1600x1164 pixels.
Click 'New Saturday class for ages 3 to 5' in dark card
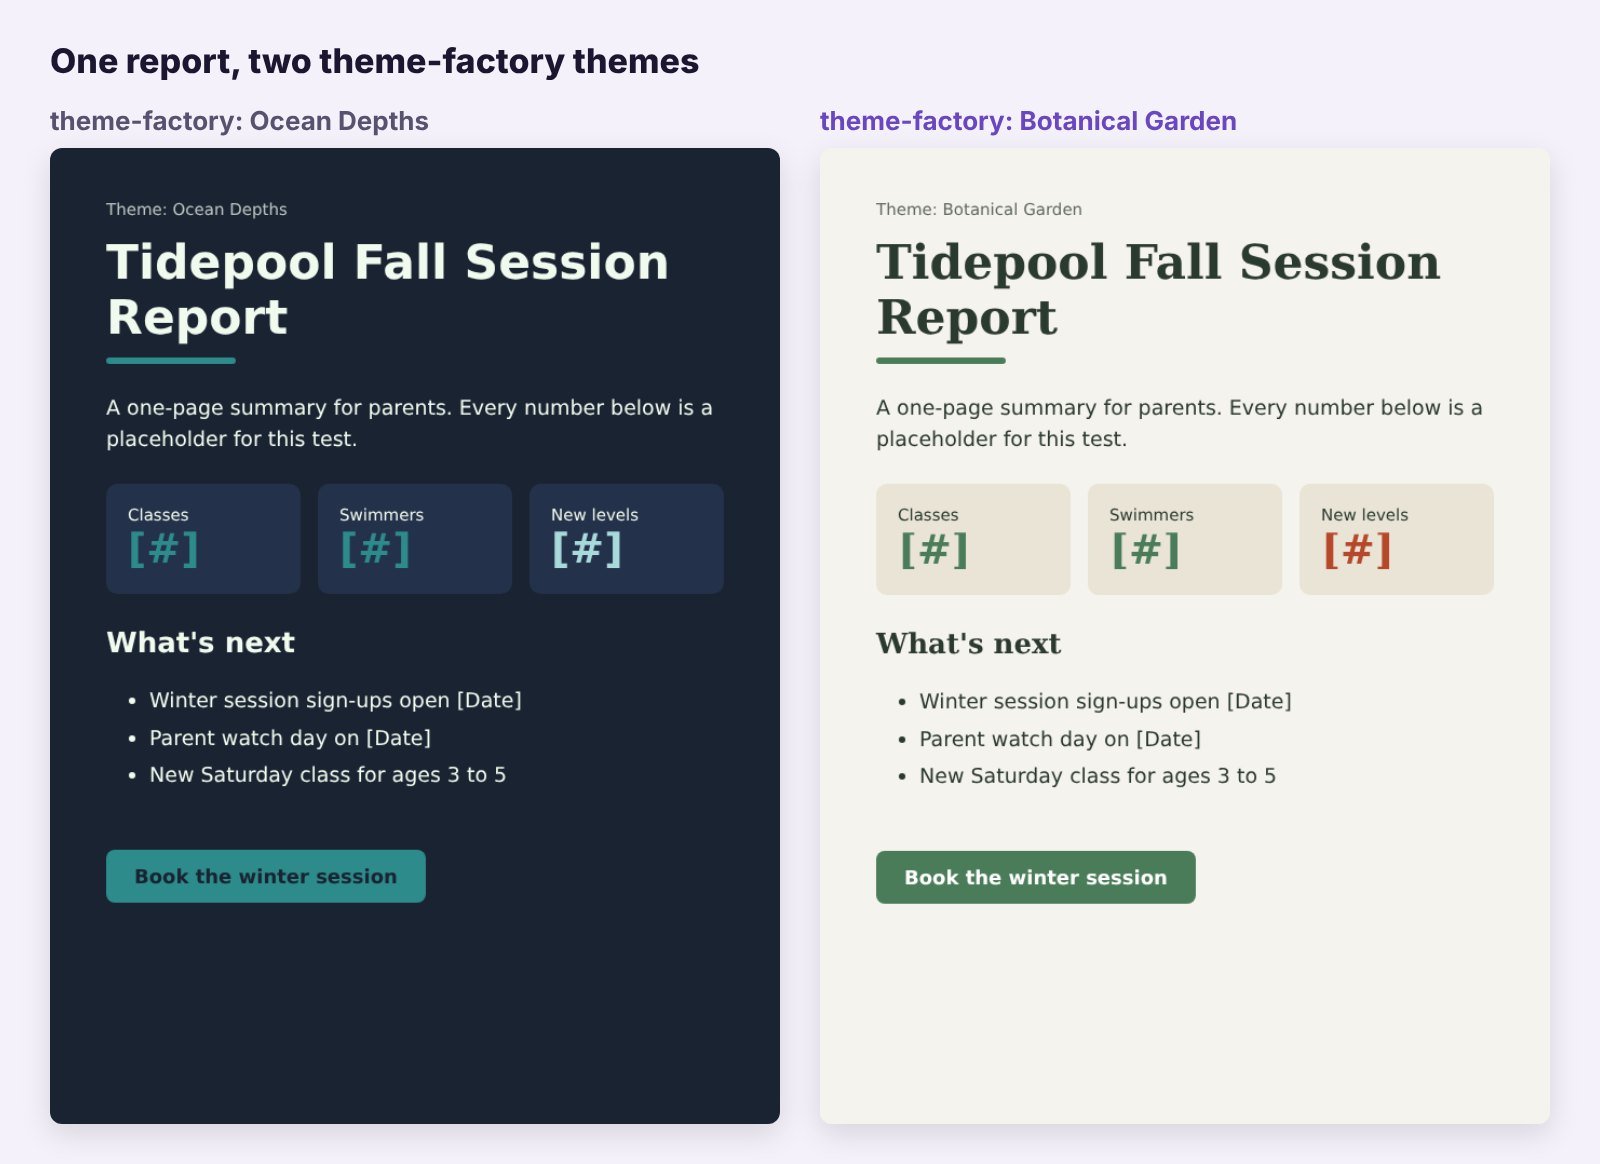point(328,775)
